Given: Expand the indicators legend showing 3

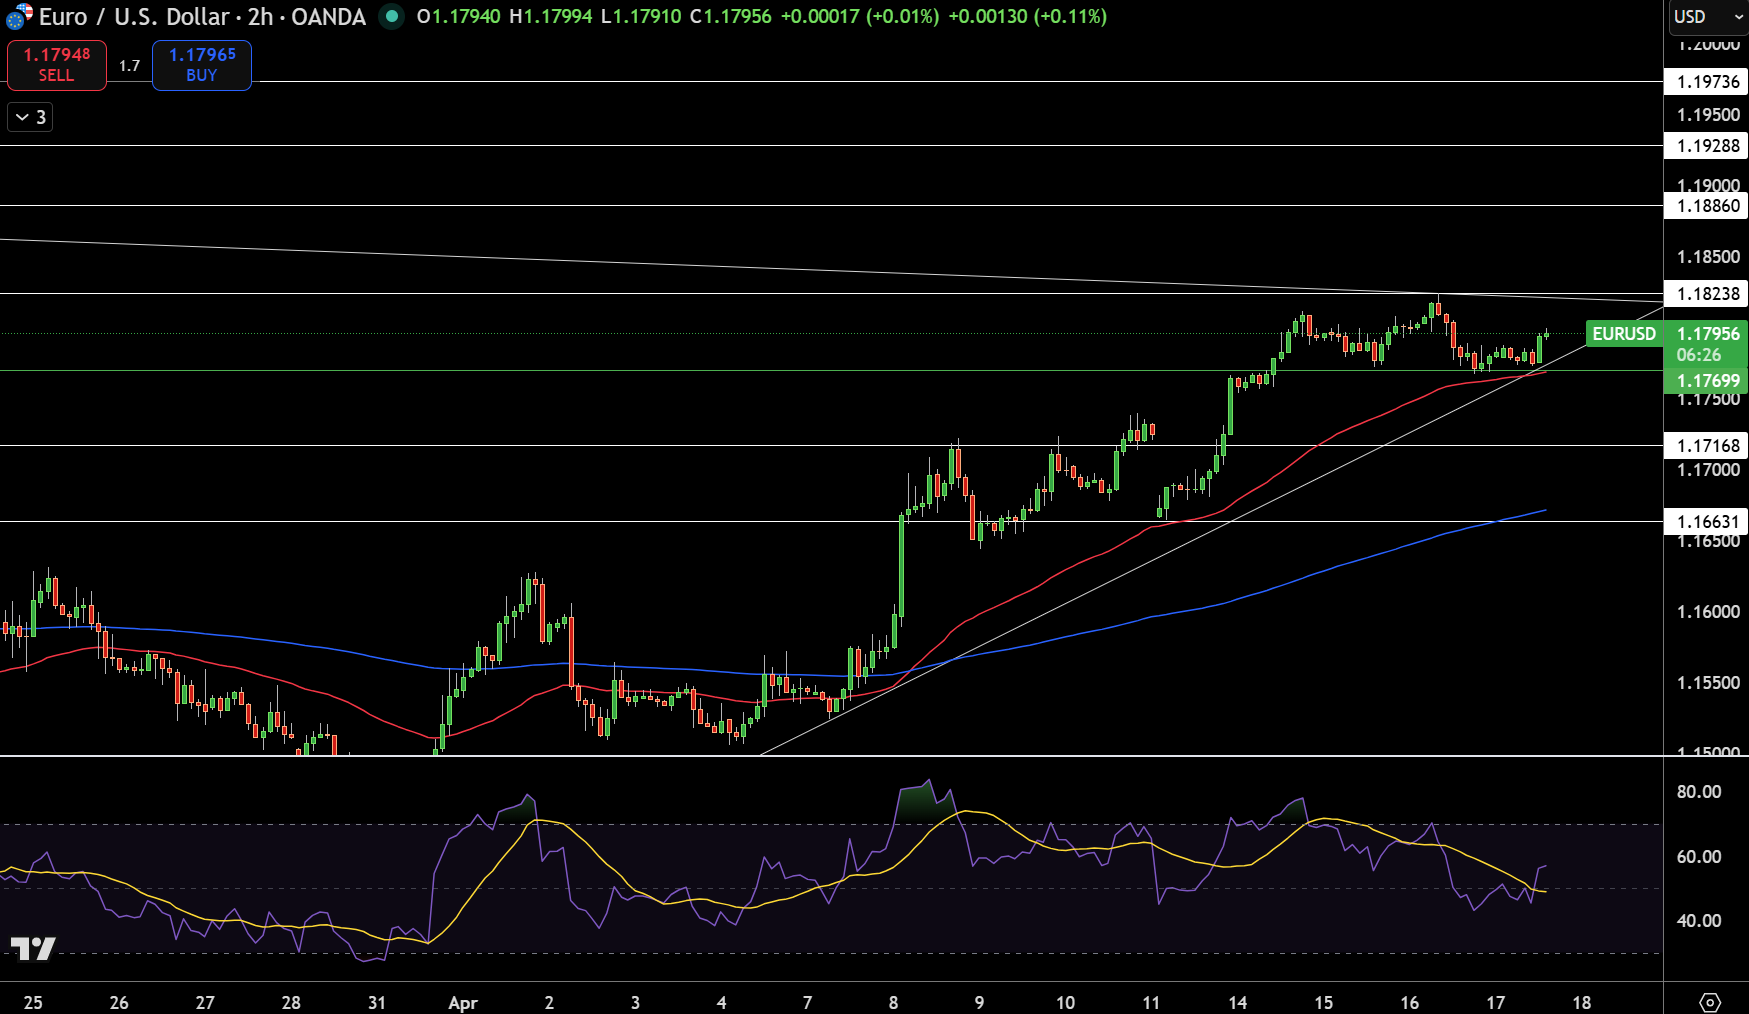Looking at the screenshot, I should point(30,117).
